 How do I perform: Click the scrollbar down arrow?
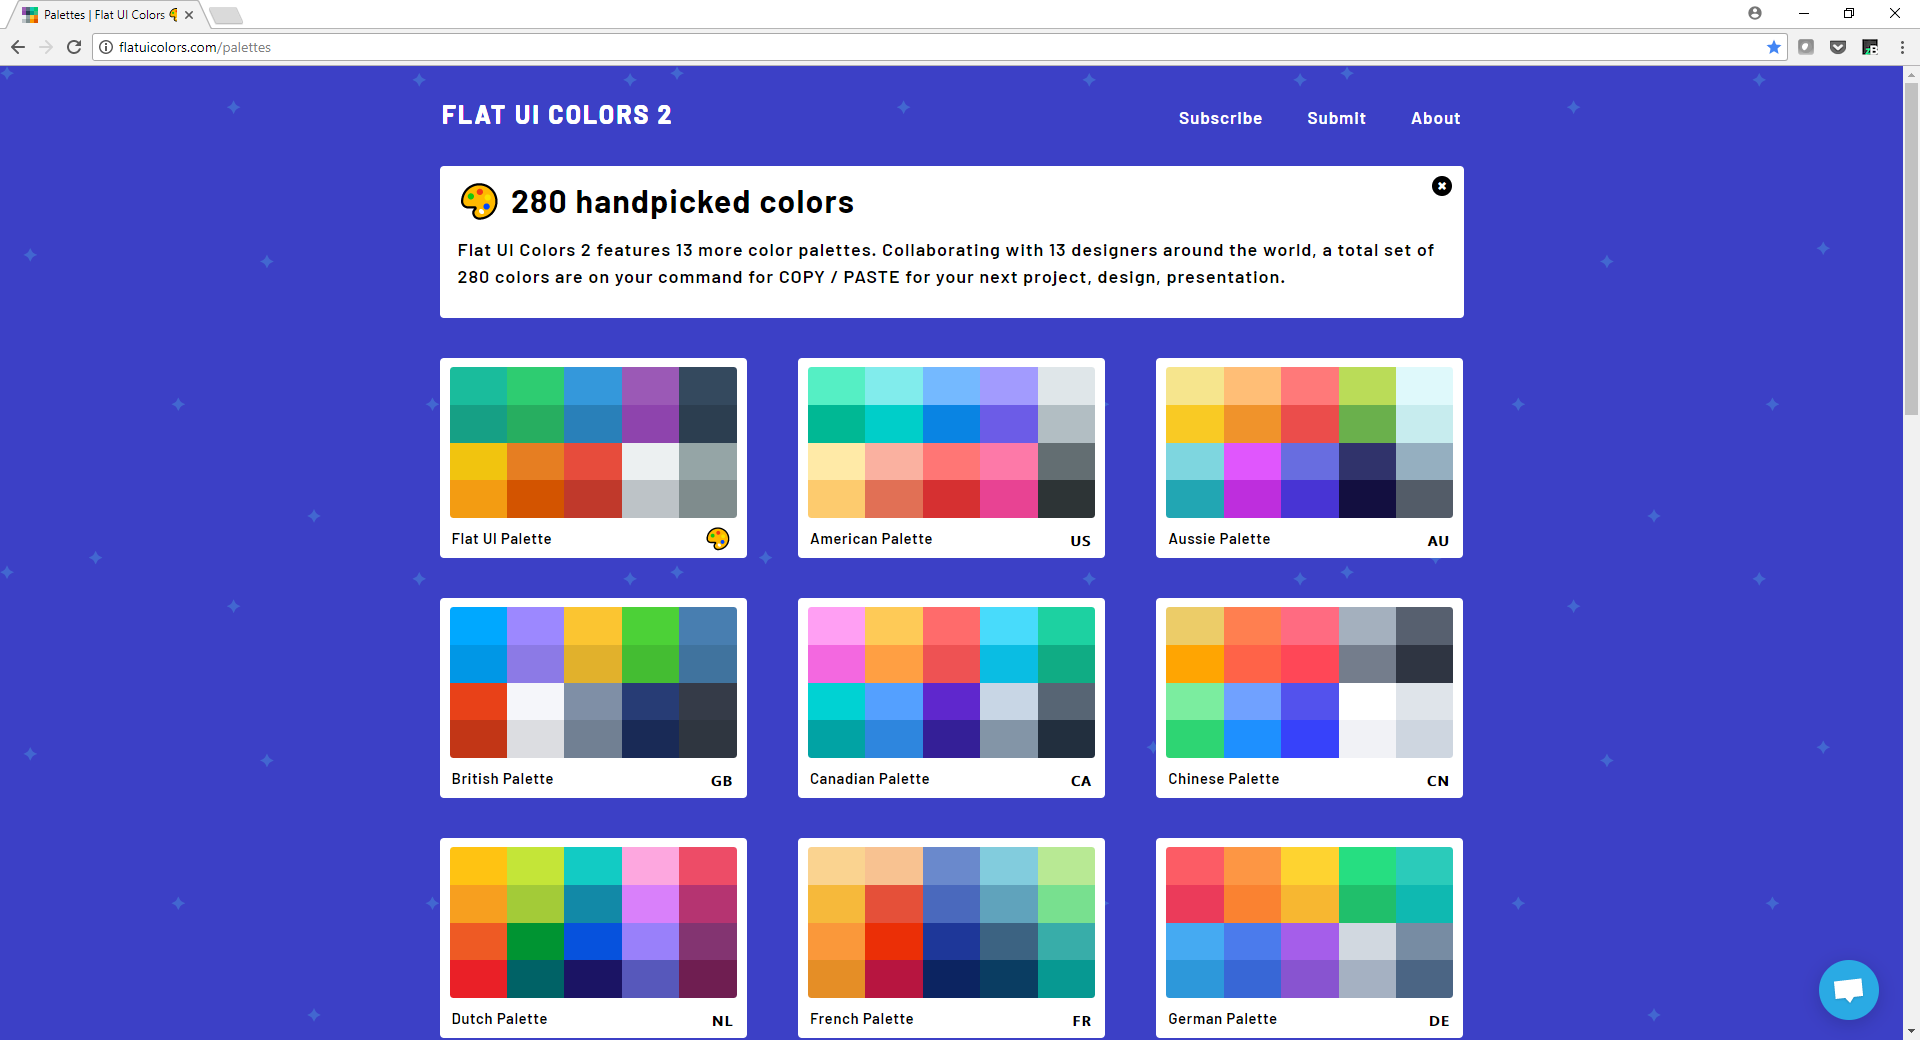[1911, 1031]
